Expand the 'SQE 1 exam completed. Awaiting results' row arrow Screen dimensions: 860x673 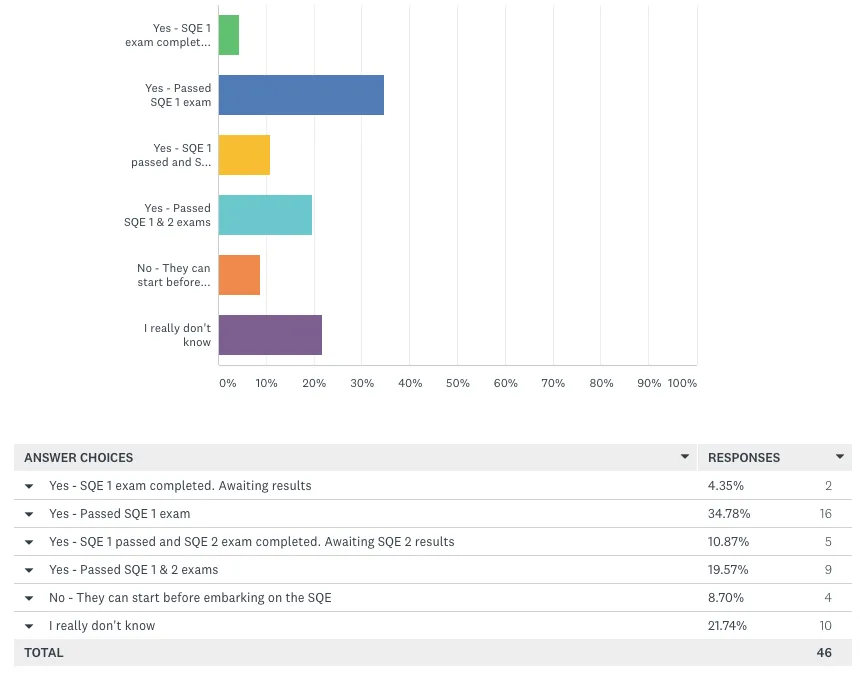pyautogui.click(x=29, y=486)
